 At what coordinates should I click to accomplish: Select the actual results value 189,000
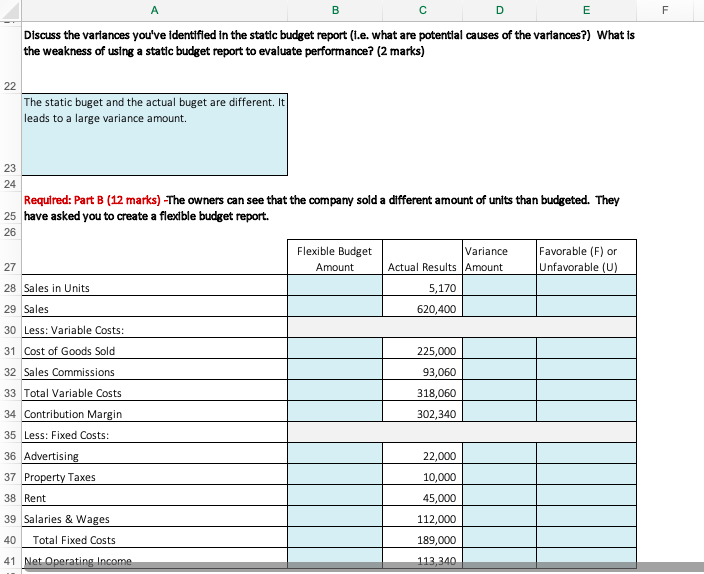click(x=422, y=537)
